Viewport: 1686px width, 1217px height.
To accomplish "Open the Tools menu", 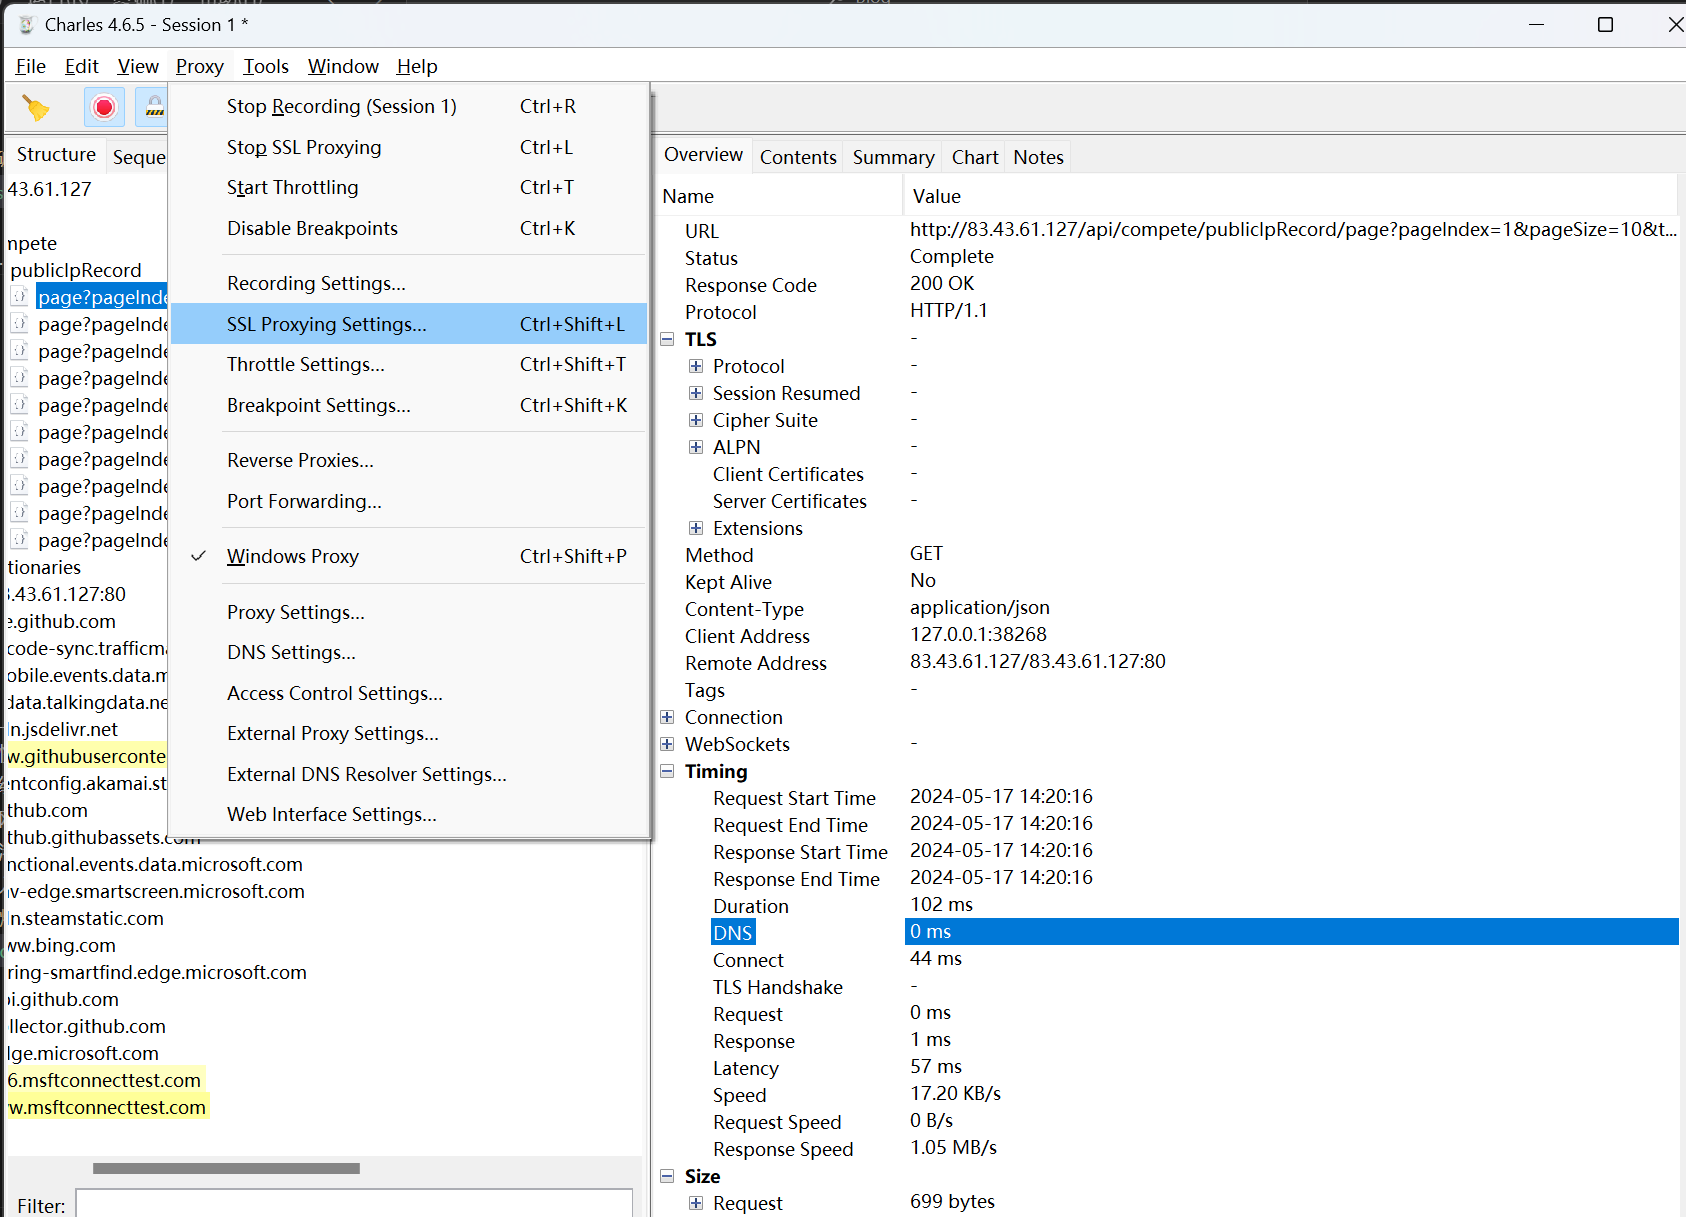I will [x=266, y=66].
